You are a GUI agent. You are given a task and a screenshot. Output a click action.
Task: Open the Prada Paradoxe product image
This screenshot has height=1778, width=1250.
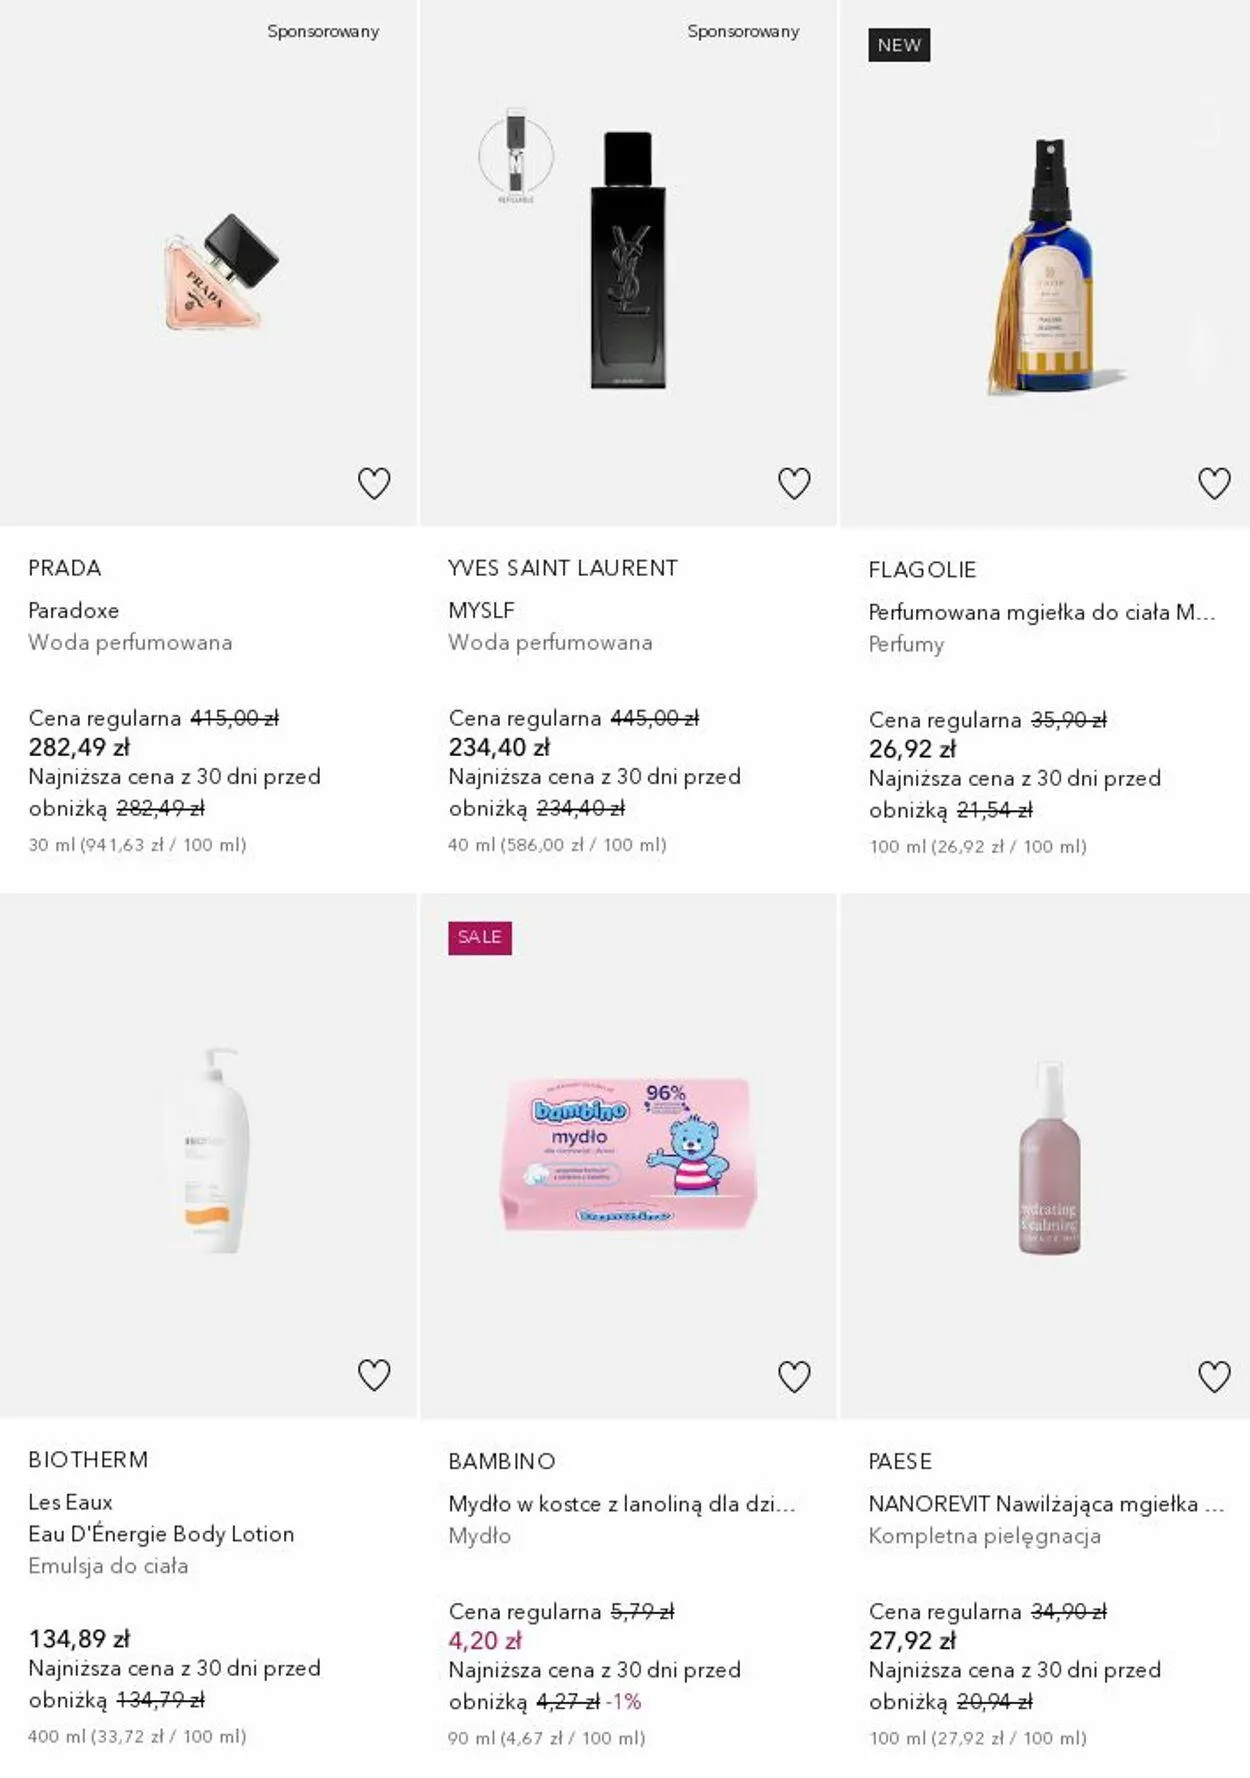pyautogui.click(x=221, y=272)
